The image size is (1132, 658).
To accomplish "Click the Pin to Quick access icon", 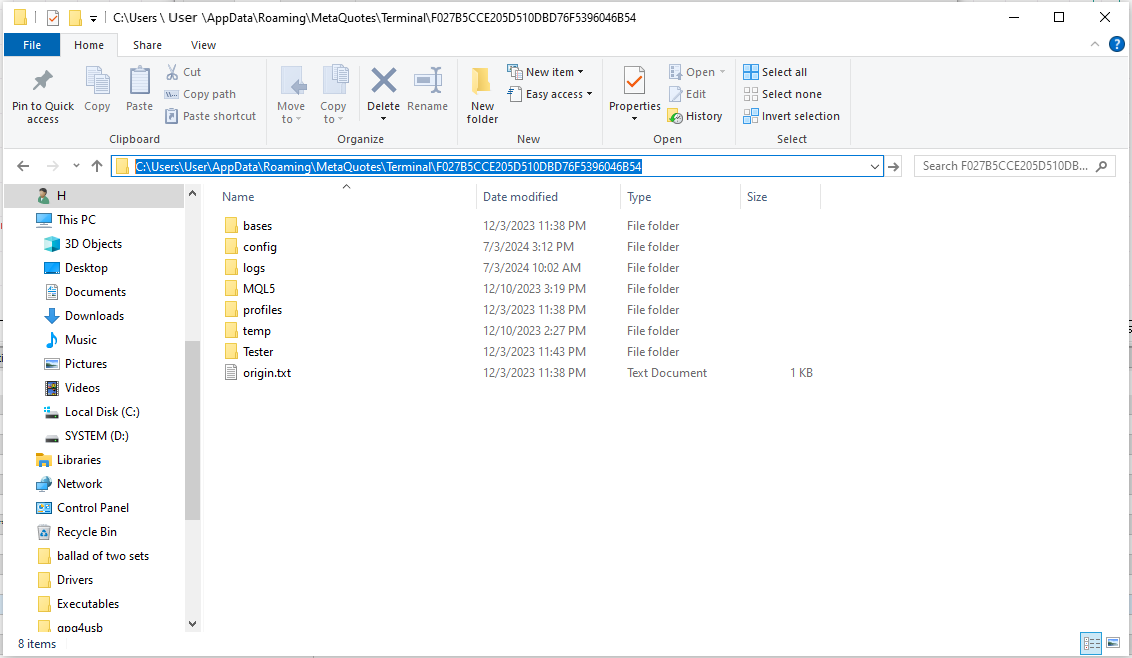I will (42, 82).
